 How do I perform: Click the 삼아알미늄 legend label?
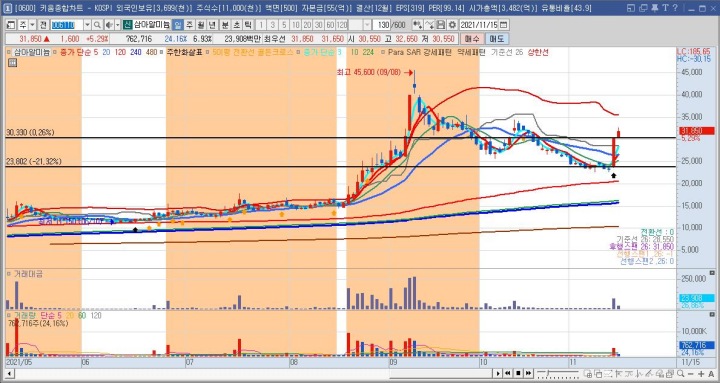(31, 52)
